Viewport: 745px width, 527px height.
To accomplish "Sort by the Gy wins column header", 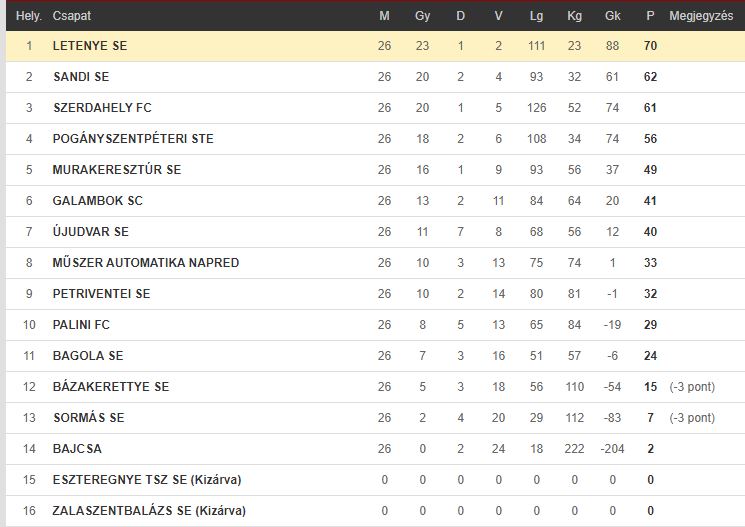I will [x=422, y=16].
